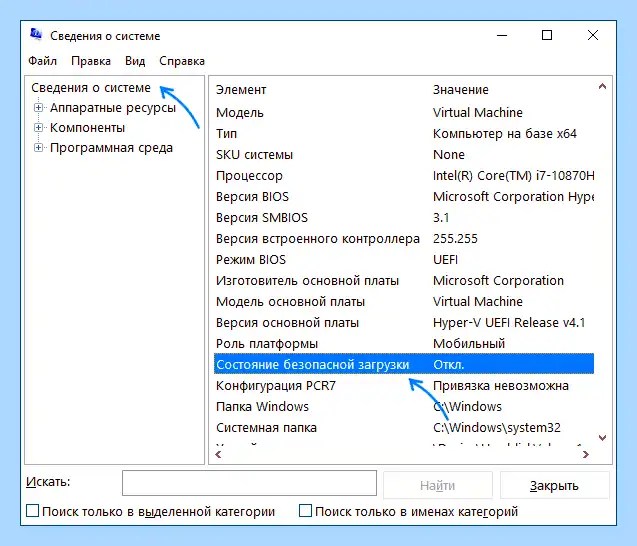Click the value Intel(R) Core(TM) i7-10870H
Viewport: 637px width, 546px height.
click(x=514, y=176)
